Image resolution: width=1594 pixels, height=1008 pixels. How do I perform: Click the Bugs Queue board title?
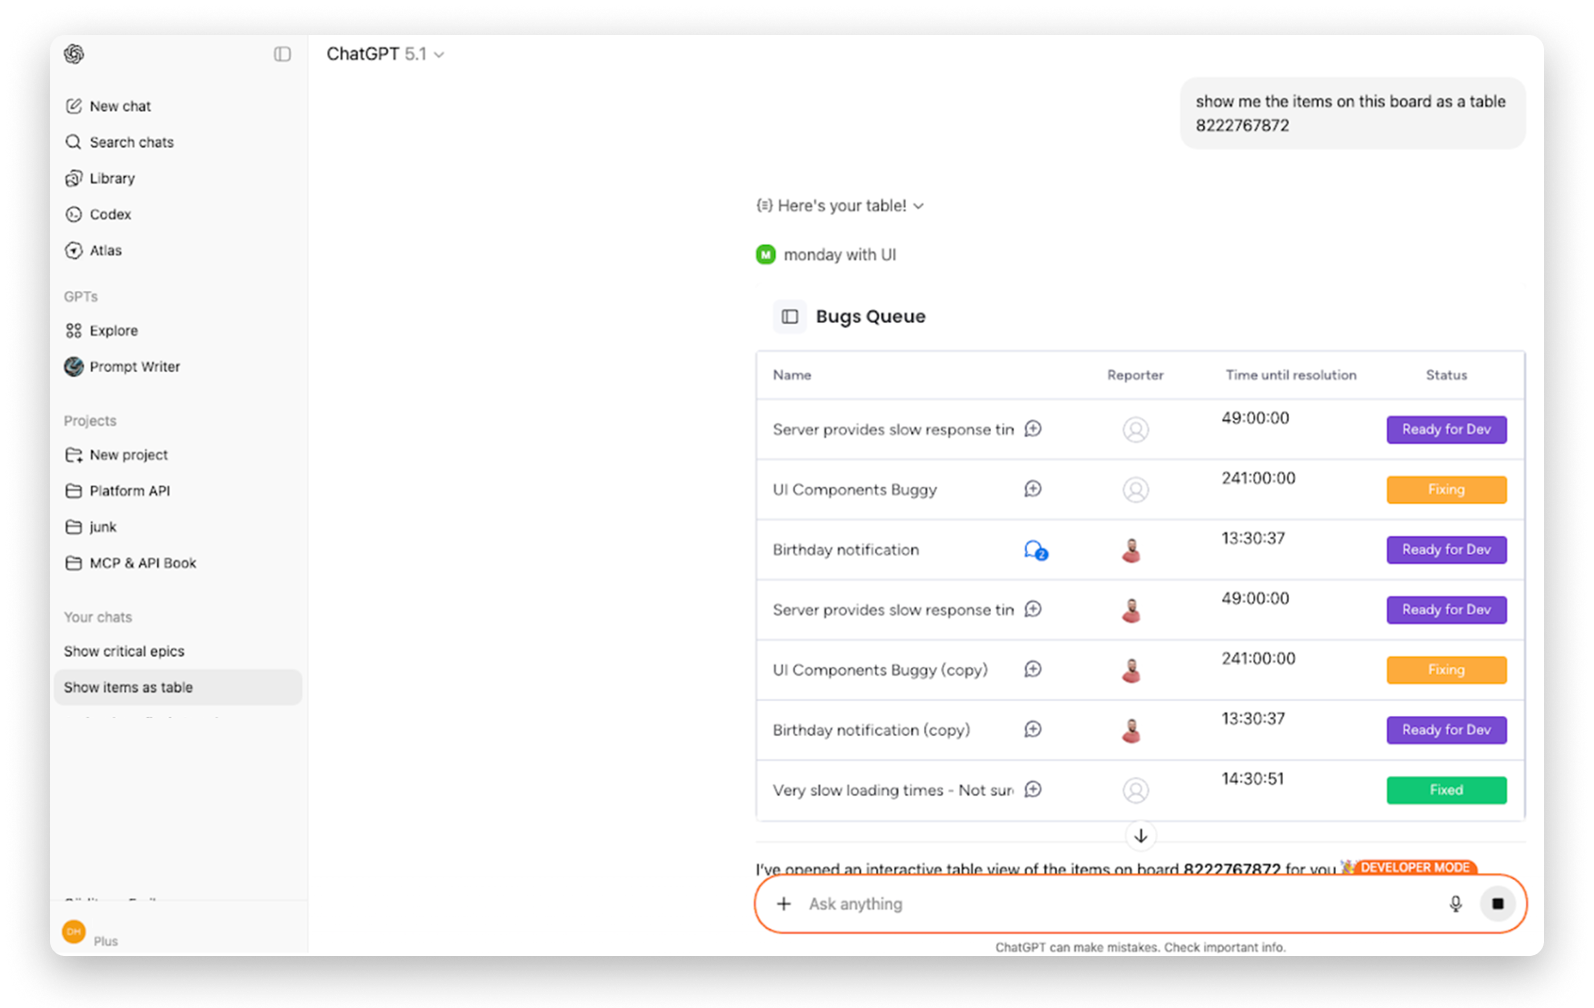pyautogui.click(x=870, y=316)
